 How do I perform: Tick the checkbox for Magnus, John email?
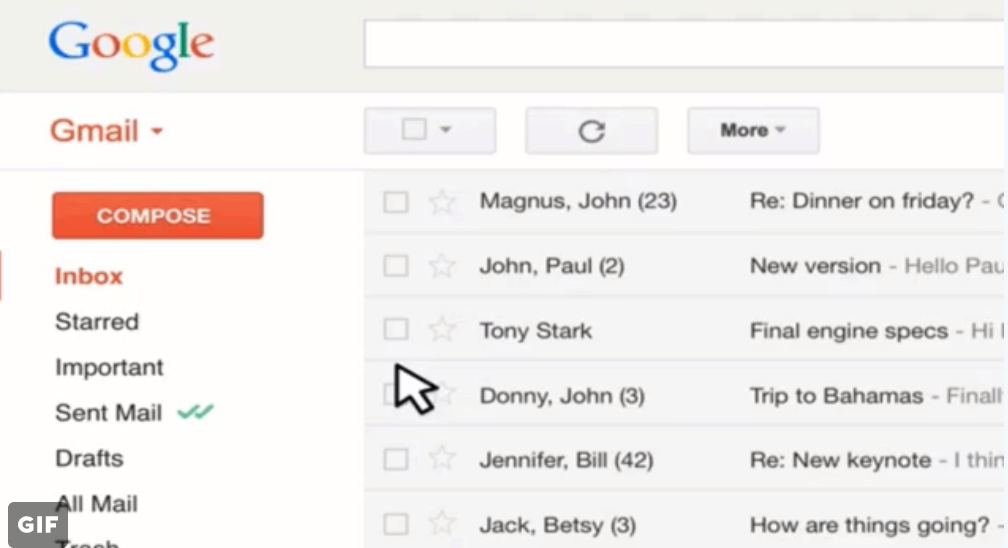pos(396,202)
